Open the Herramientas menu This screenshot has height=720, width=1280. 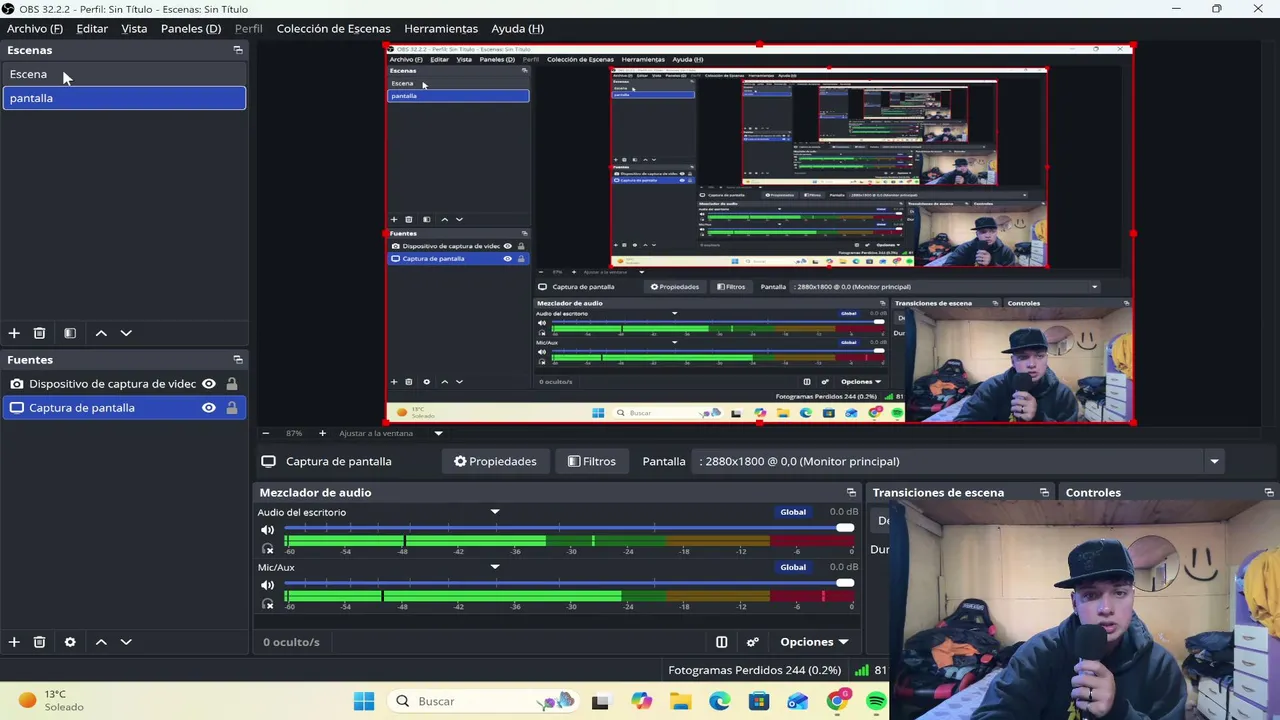pos(441,29)
